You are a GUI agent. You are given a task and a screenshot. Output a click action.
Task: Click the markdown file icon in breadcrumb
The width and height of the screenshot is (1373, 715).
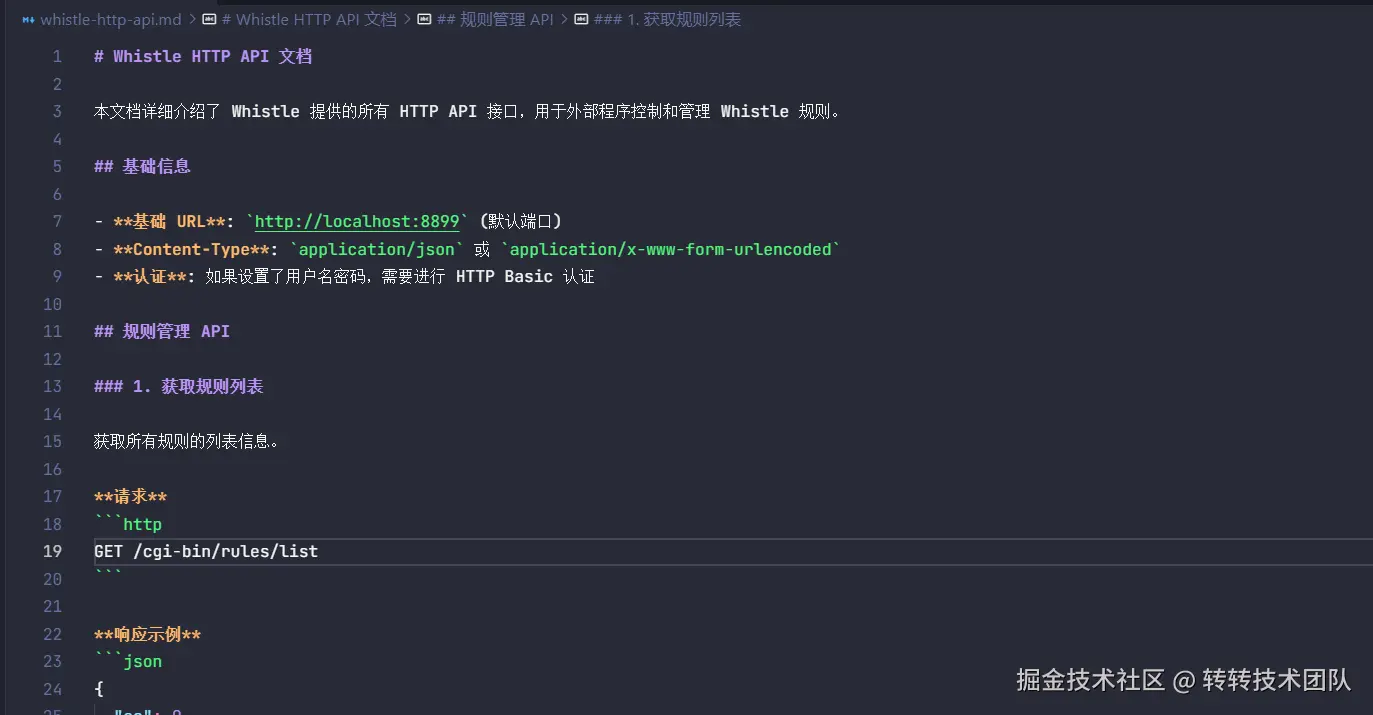29,20
